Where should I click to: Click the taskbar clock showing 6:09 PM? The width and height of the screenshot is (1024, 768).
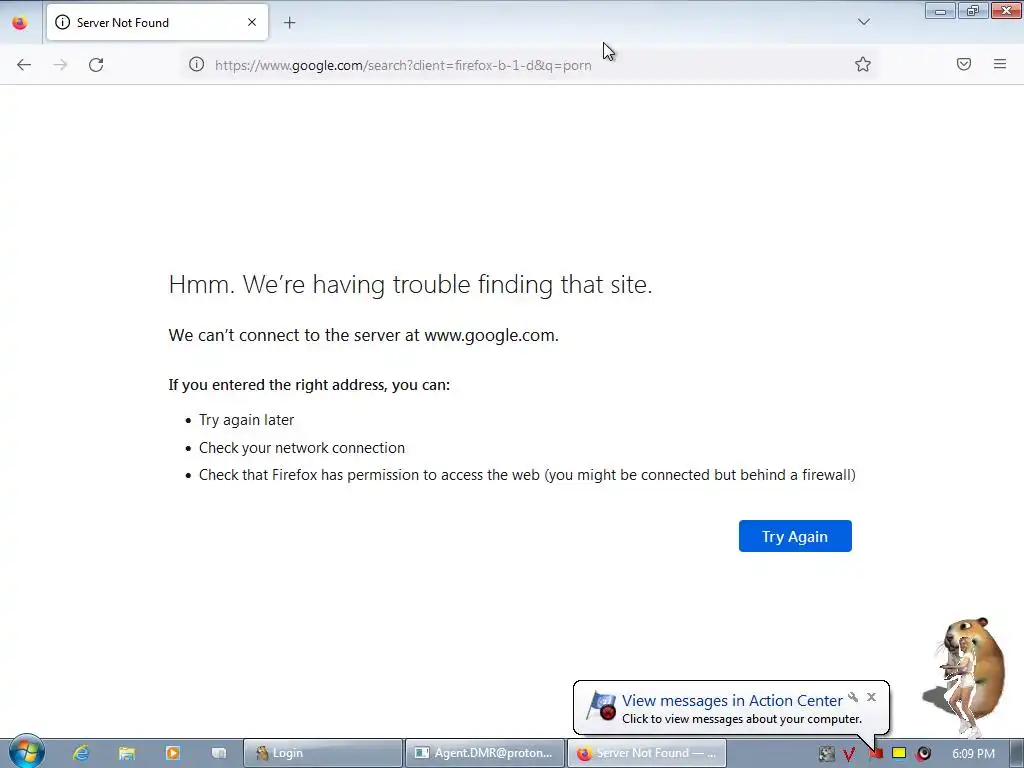click(973, 754)
